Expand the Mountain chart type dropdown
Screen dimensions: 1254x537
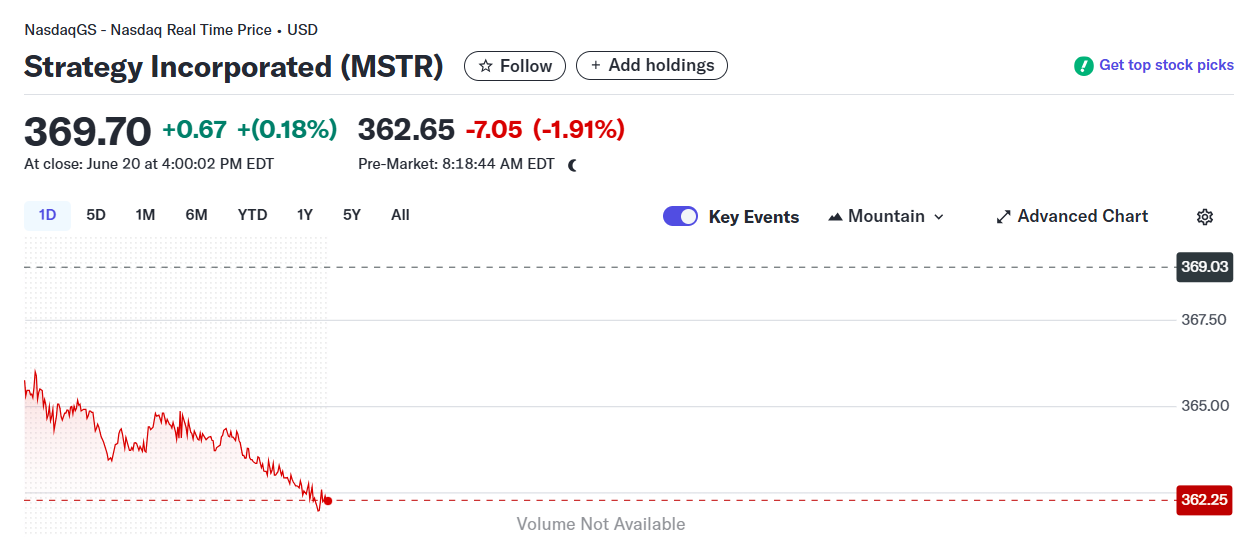point(886,217)
